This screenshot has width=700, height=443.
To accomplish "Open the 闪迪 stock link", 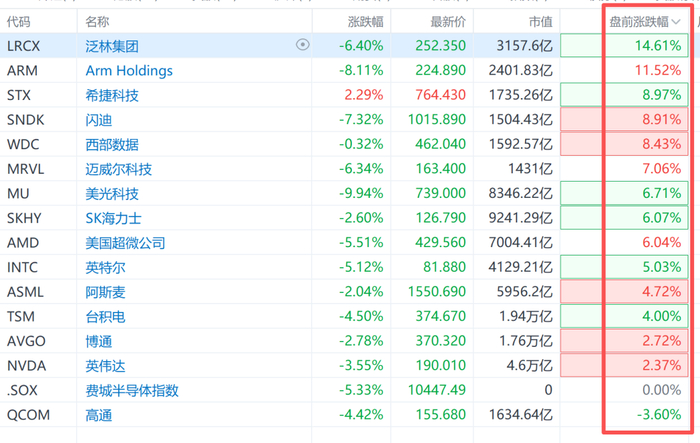I will click(99, 120).
